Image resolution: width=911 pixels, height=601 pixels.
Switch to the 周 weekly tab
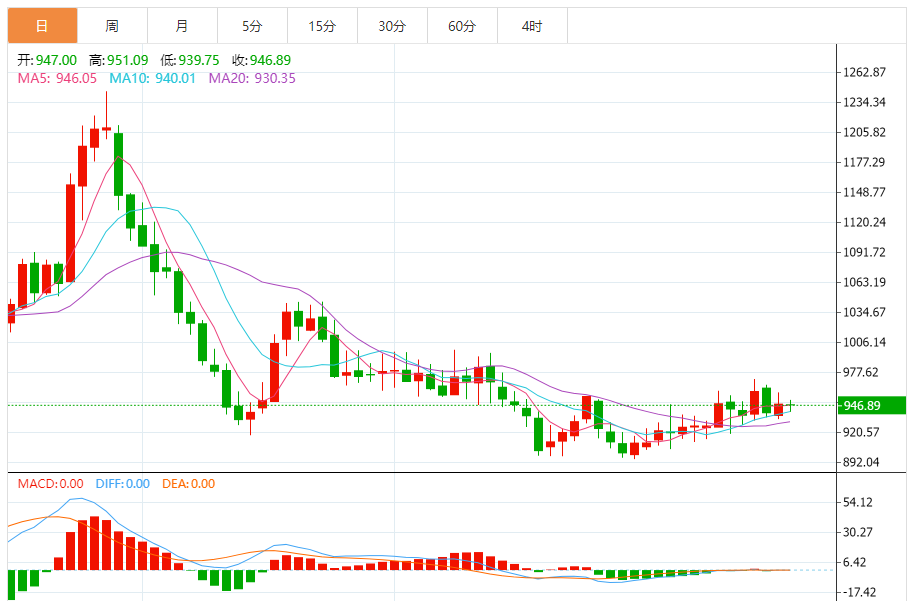[112, 26]
